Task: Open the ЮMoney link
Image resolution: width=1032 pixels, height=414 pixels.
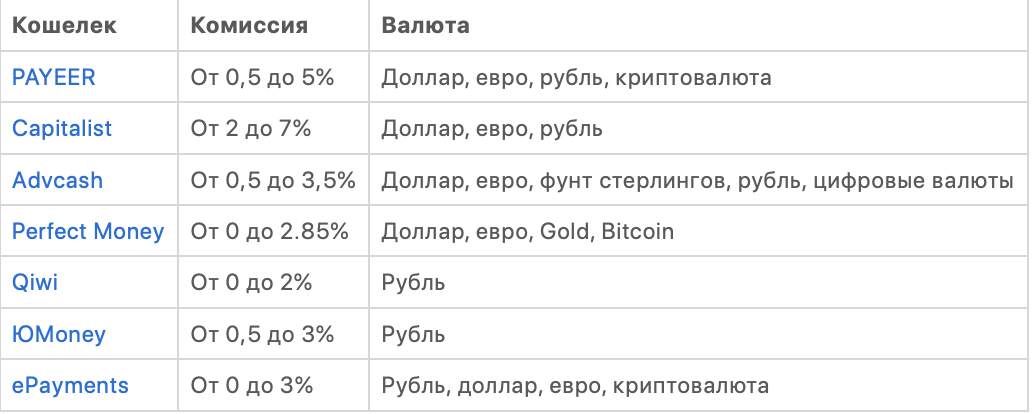Action: coord(58,335)
